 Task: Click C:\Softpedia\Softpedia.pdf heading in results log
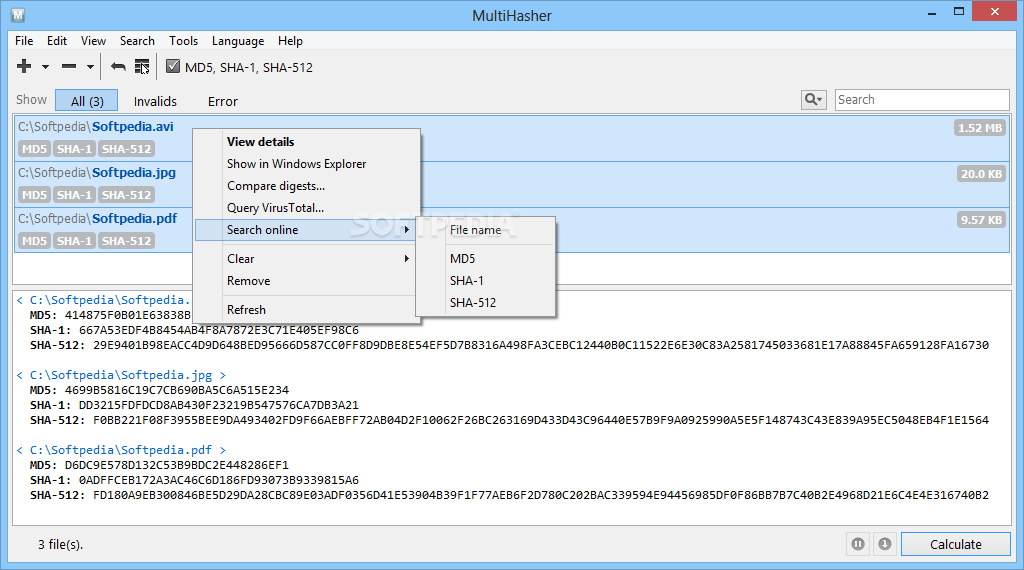tap(121, 450)
